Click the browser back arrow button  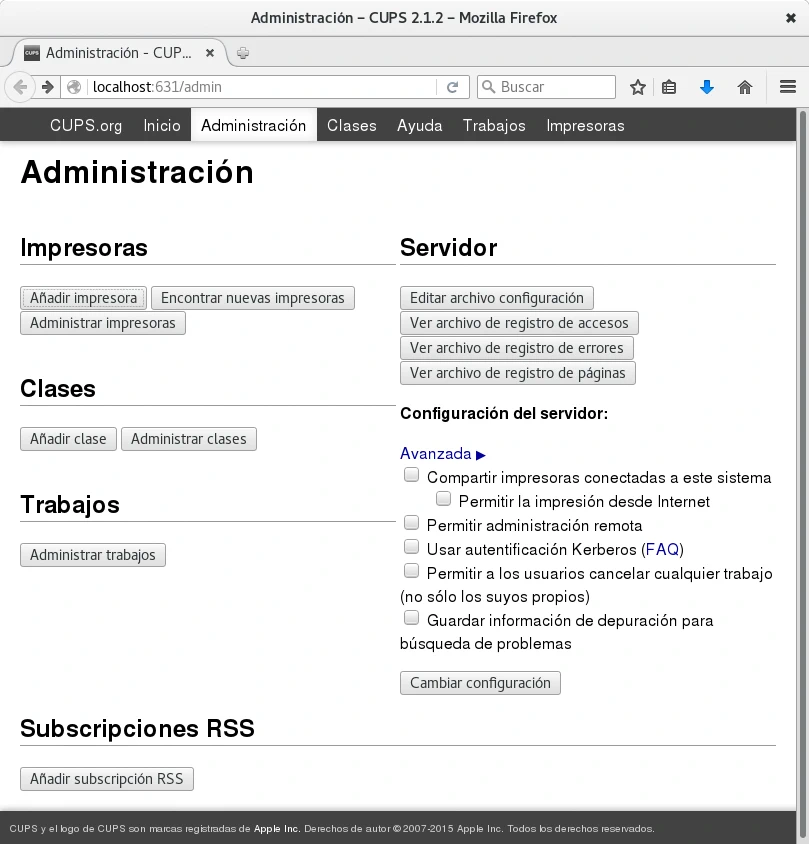(x=19, y=87)
